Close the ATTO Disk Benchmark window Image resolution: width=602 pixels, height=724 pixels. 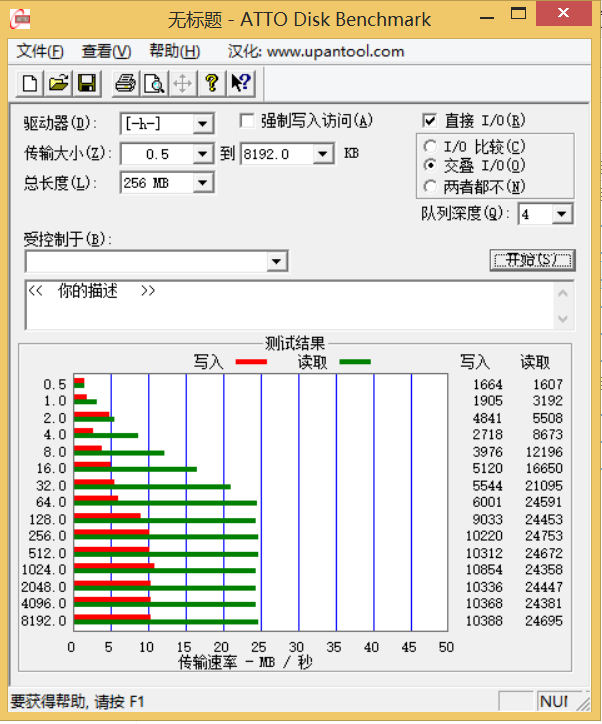click(x=563, y=13)
